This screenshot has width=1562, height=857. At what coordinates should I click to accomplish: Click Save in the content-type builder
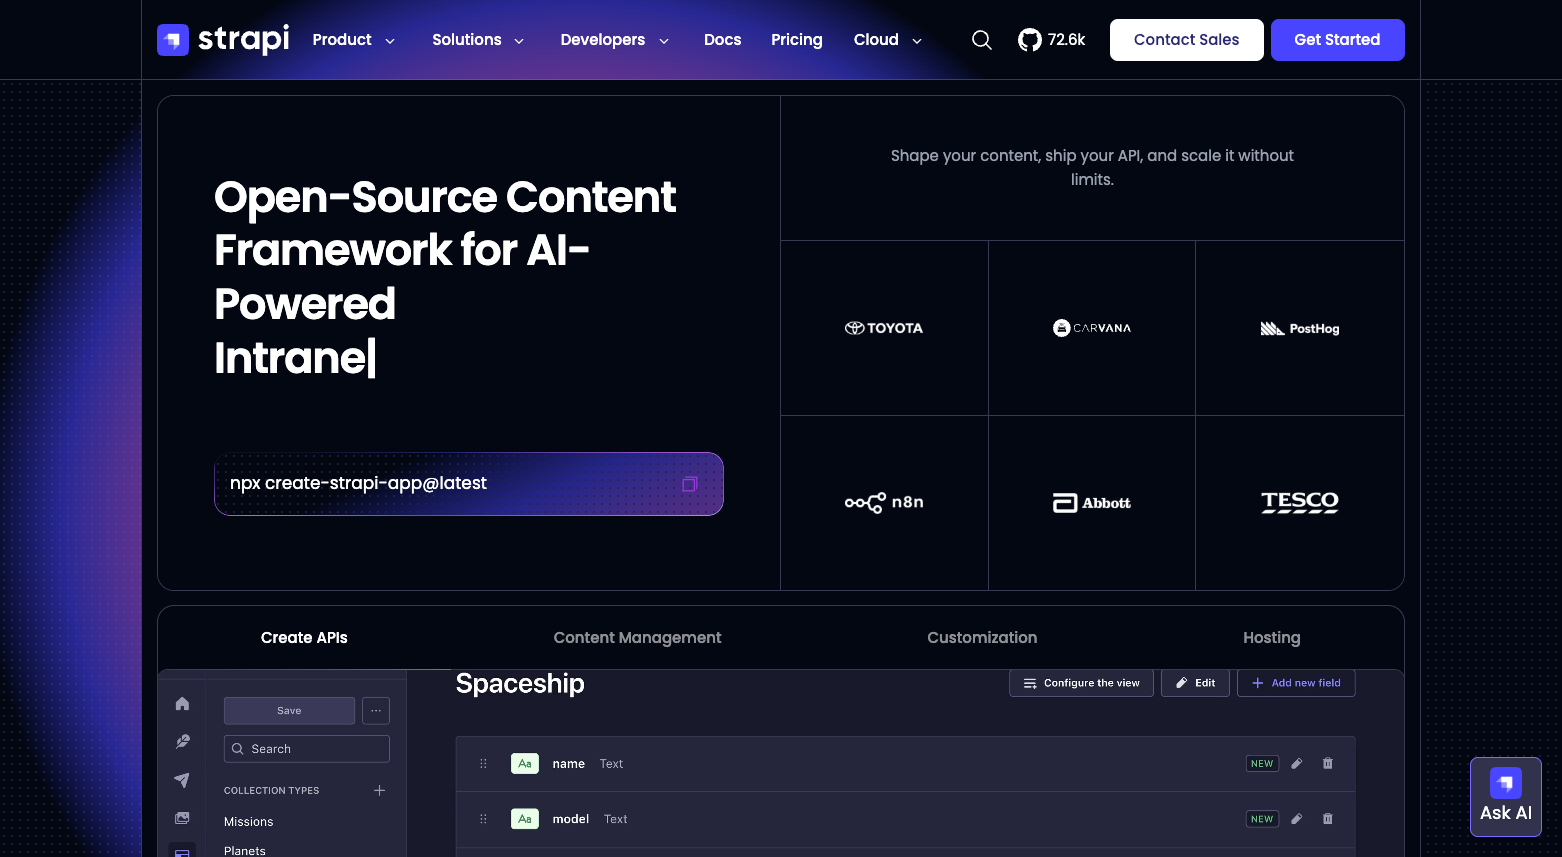click(289, 711)
